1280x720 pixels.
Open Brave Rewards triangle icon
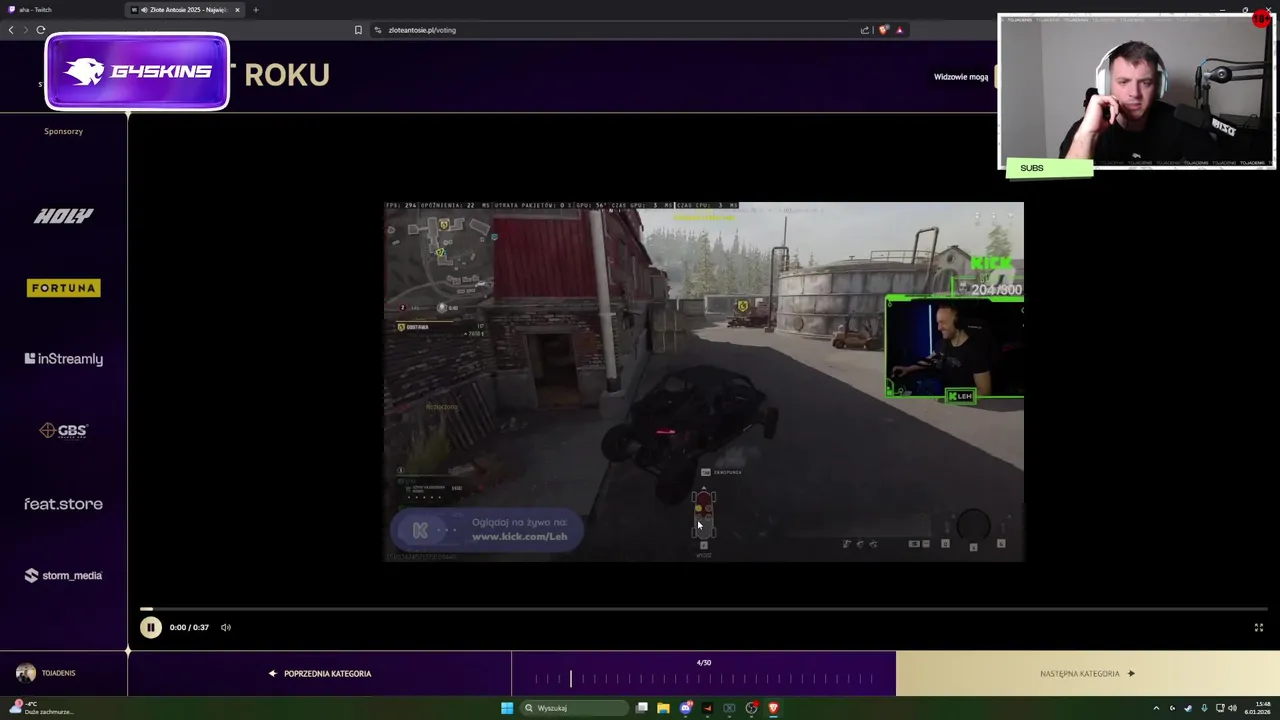click(899, 30)
